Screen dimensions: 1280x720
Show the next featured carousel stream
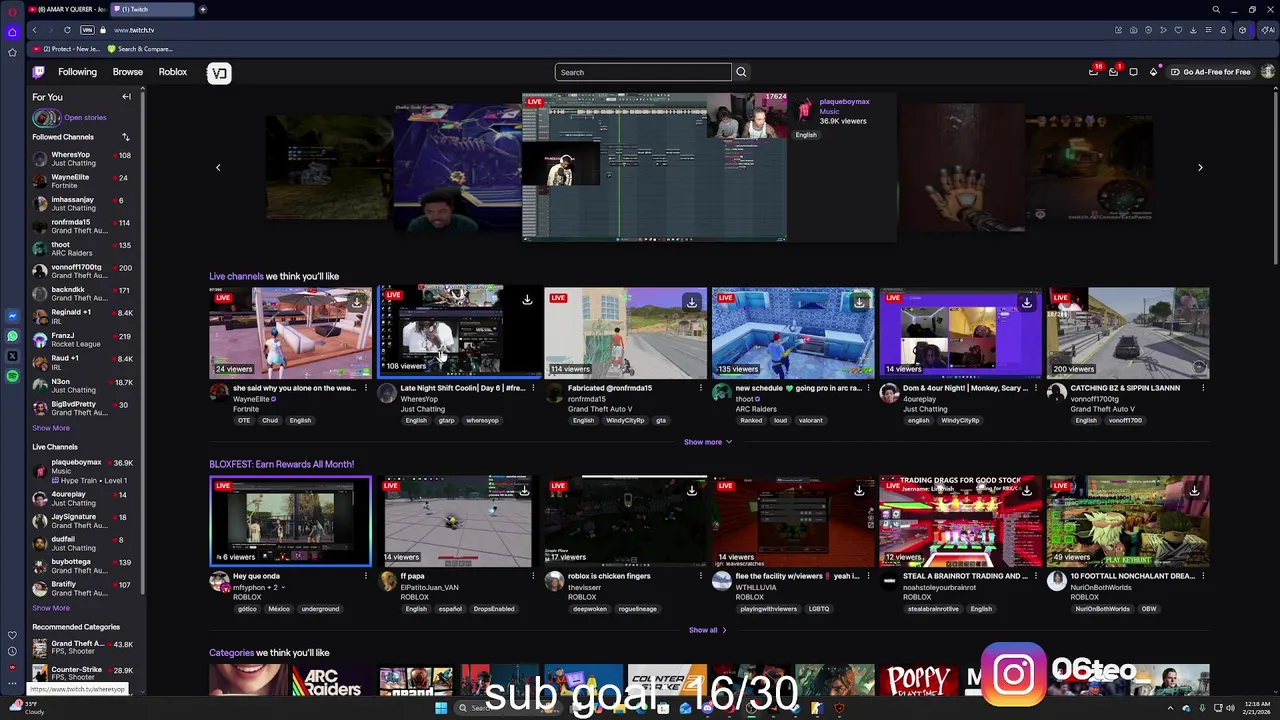(1200, 167)
